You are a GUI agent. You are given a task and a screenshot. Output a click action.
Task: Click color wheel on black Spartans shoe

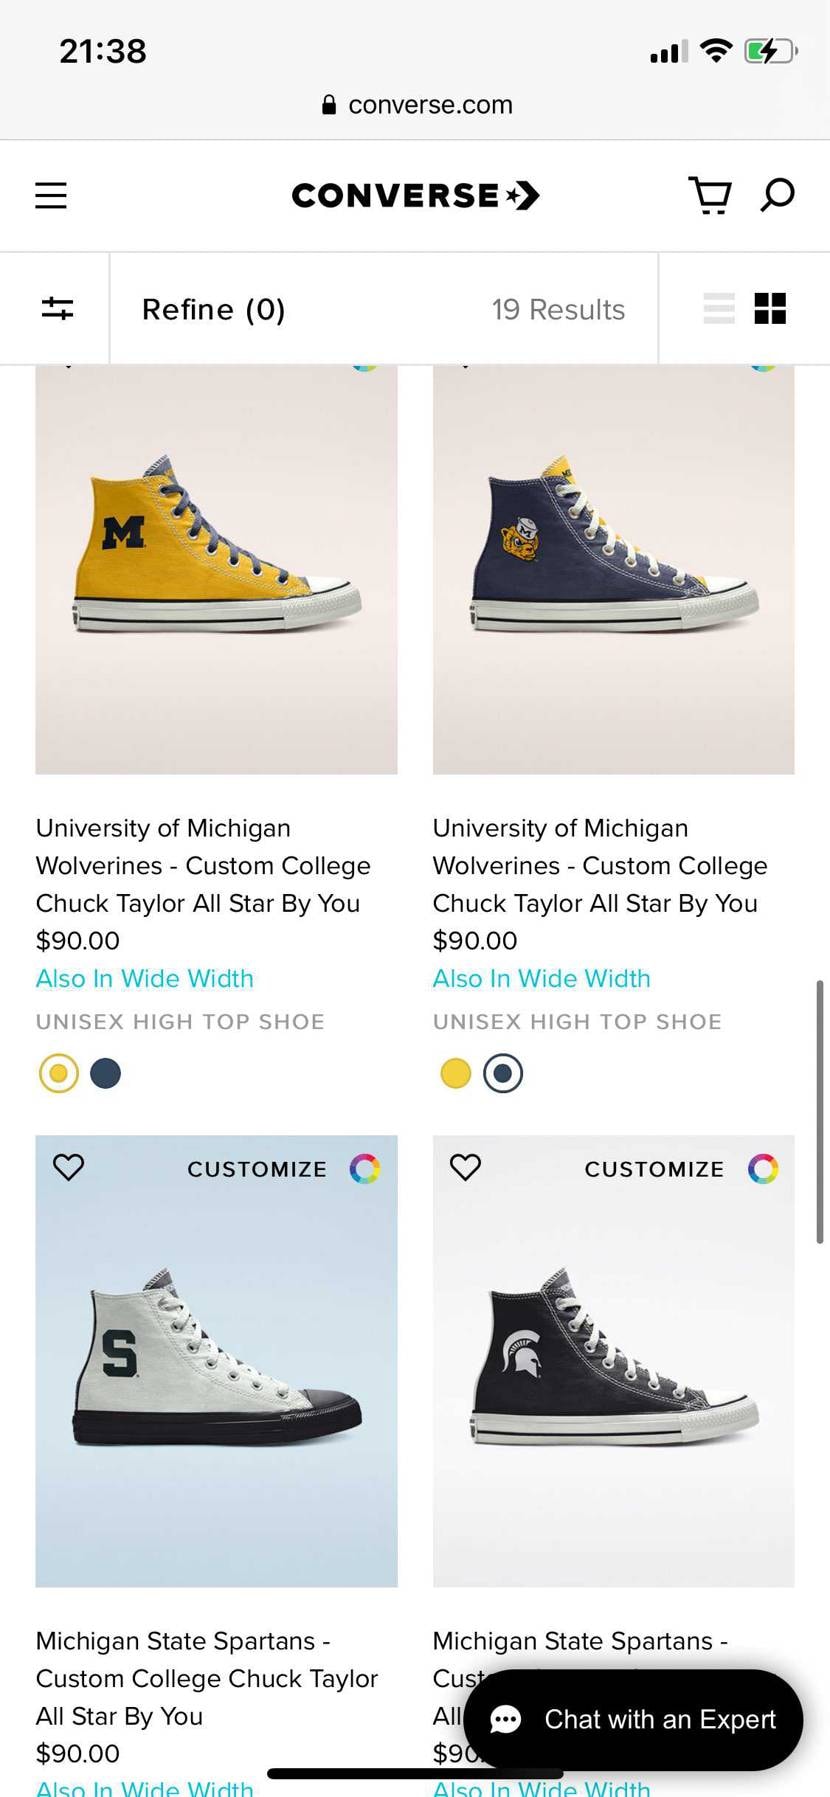(x=763, y=1168)
